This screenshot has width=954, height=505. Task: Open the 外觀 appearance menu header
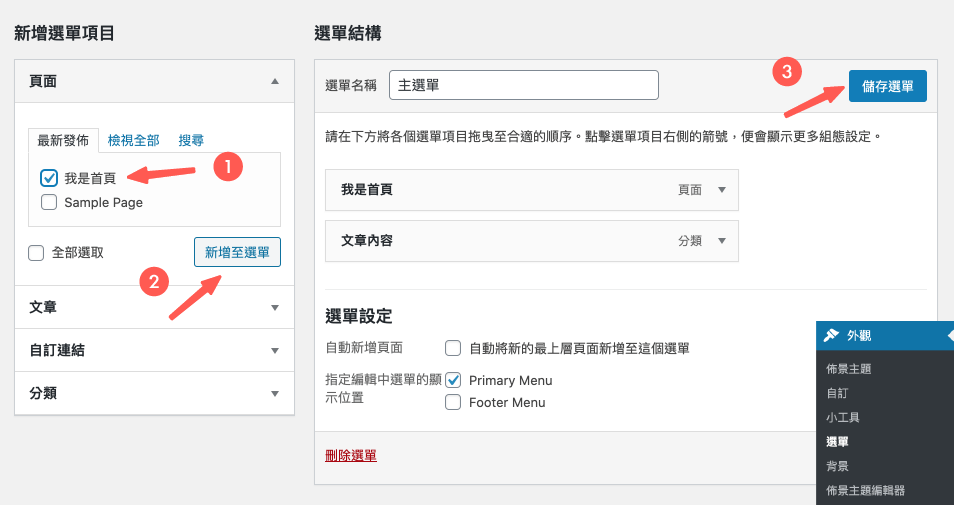pyautogui.click(x=885, y=335)
